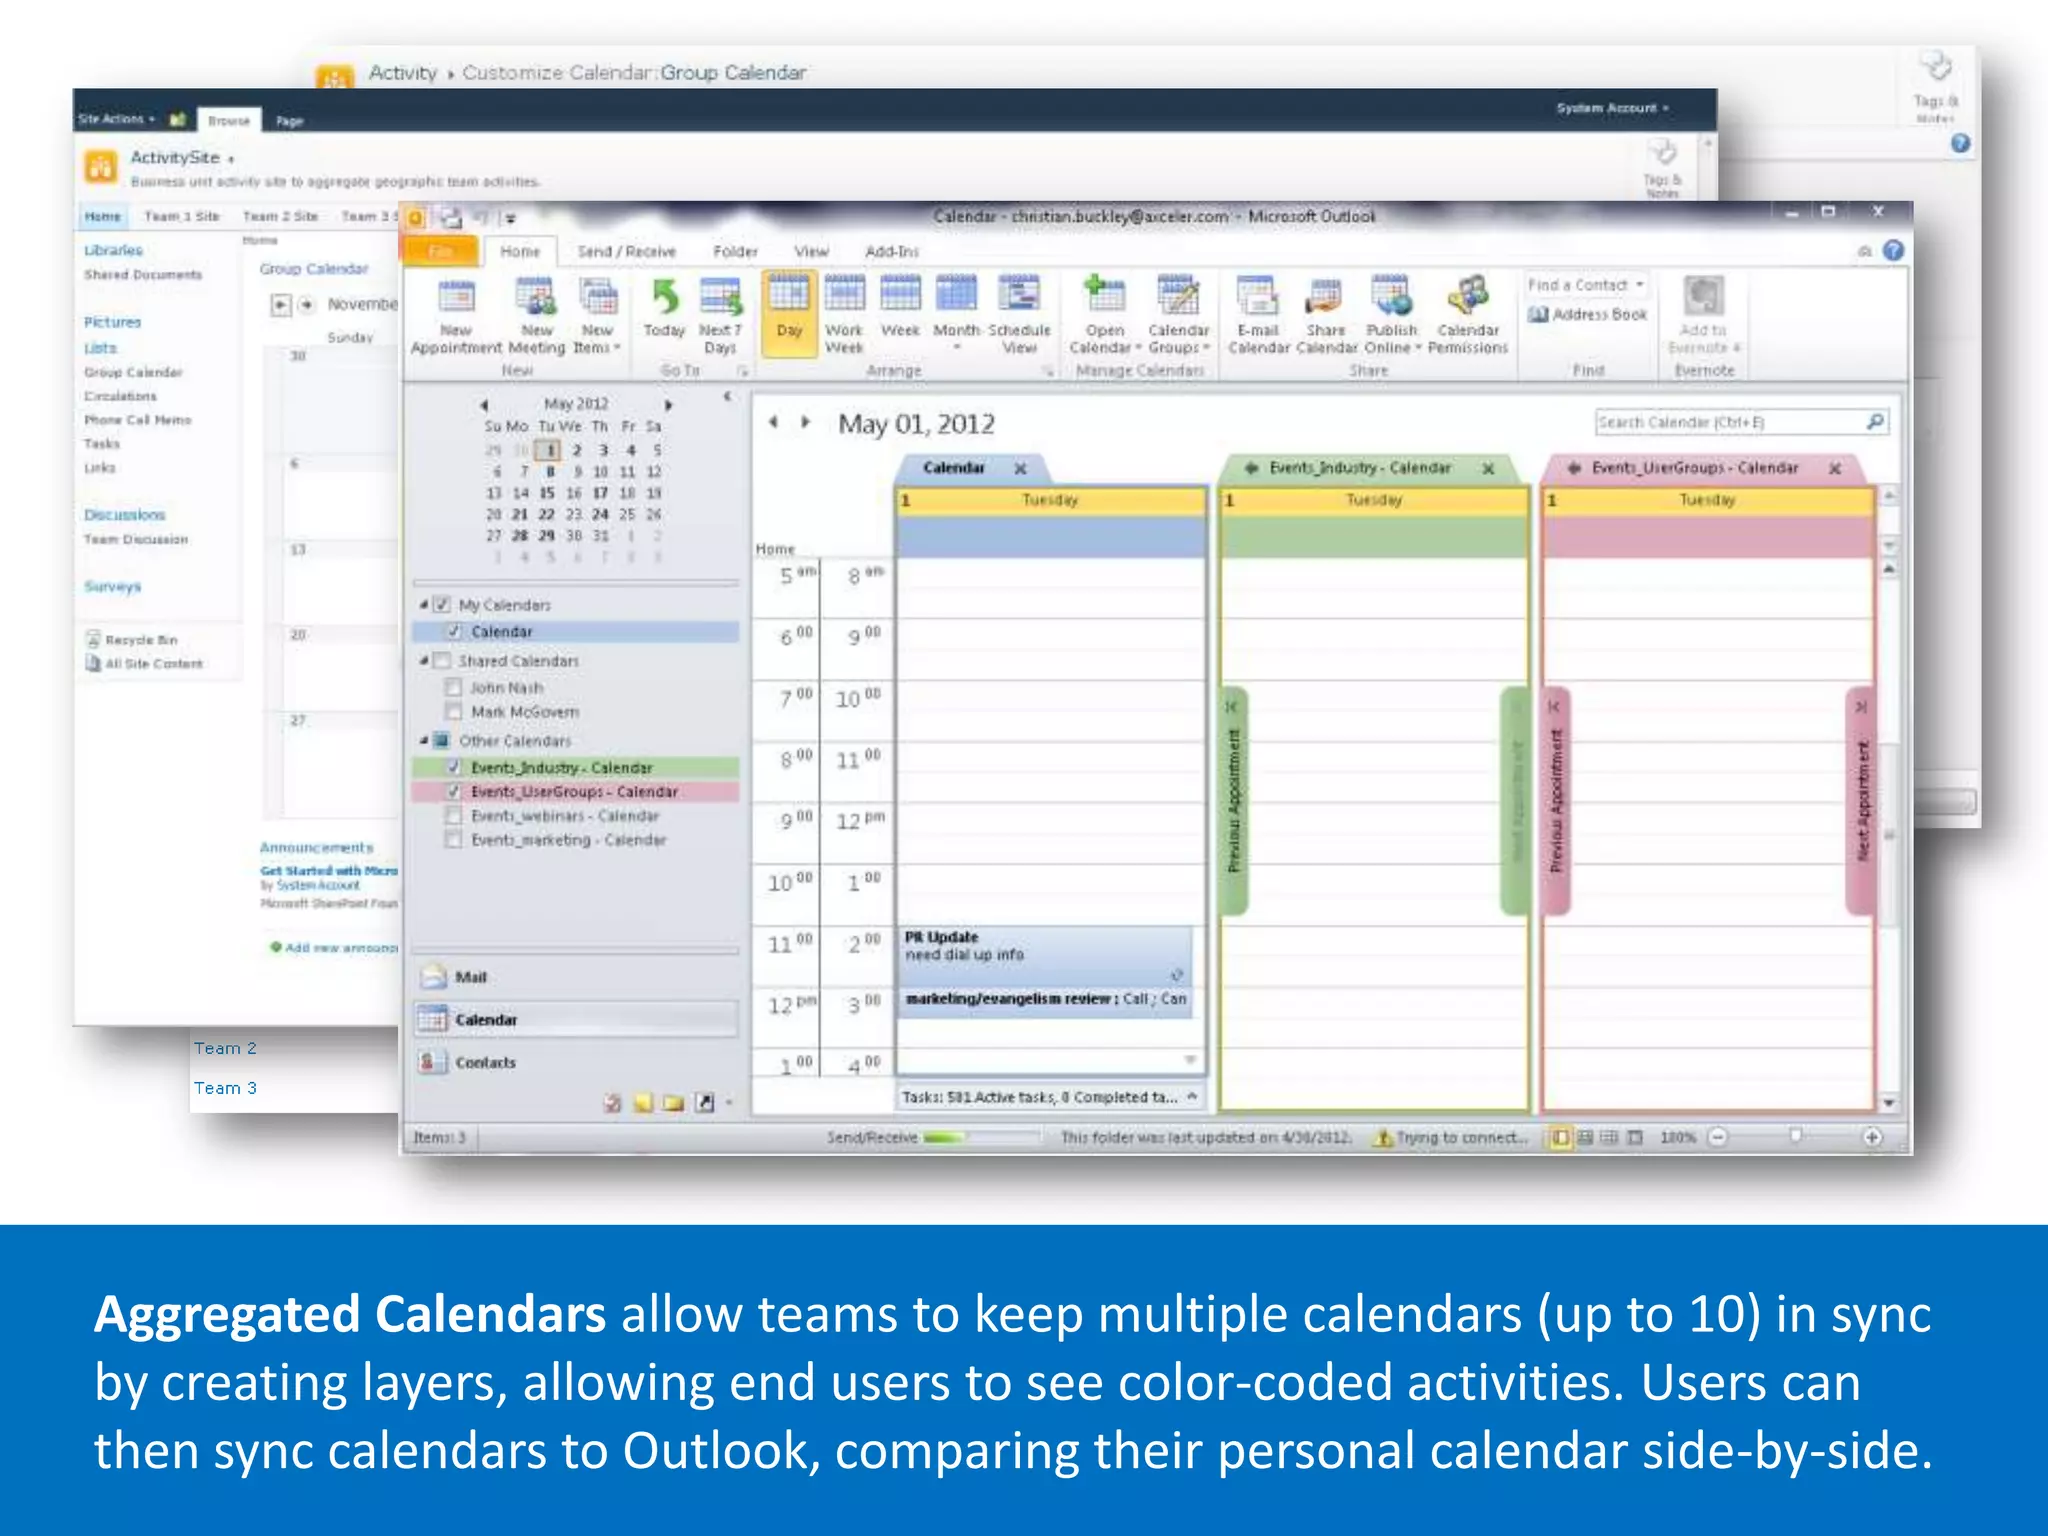Screen dimensions: 2048x1536
Task: Click Share Calendar icon
Action: click(1326, 316)
